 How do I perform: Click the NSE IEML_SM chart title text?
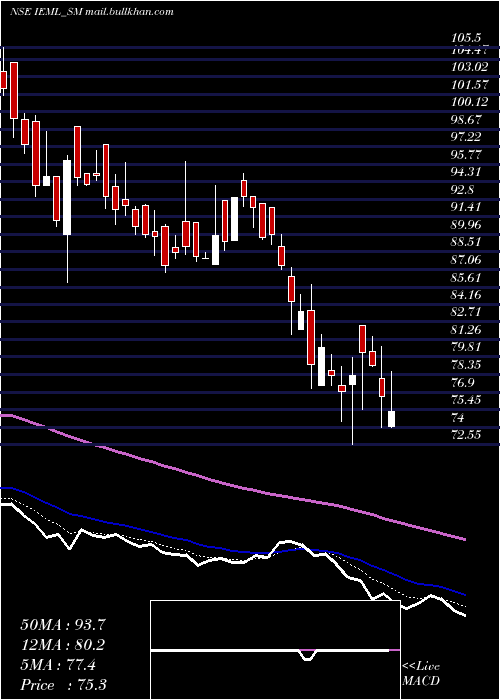[x=91, y=12]
